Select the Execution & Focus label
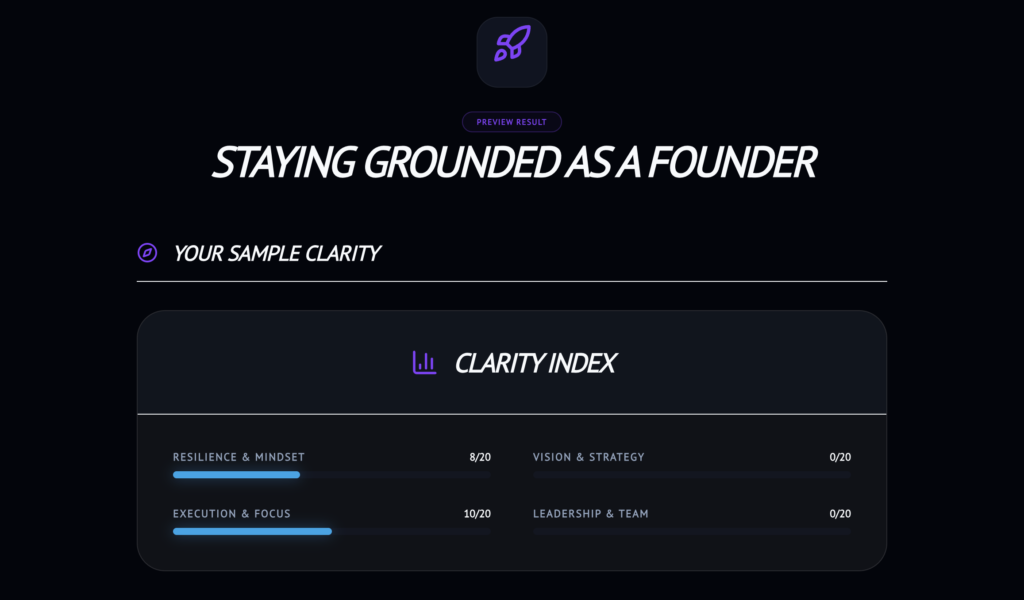Screen dimensions: 1024x600 231,514
